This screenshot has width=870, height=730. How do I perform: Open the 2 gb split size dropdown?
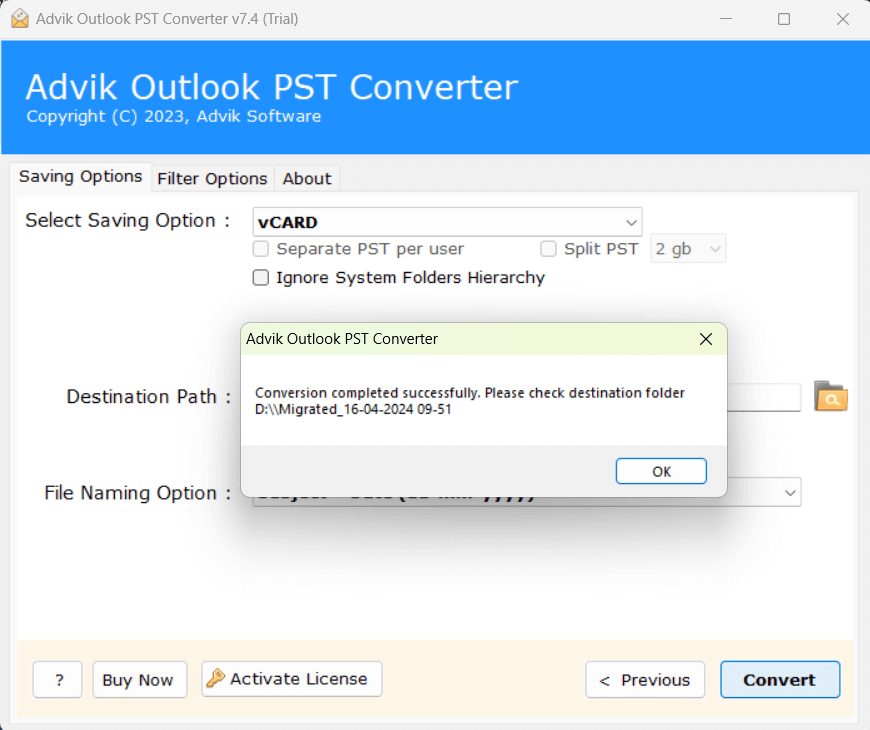point(688,249)
